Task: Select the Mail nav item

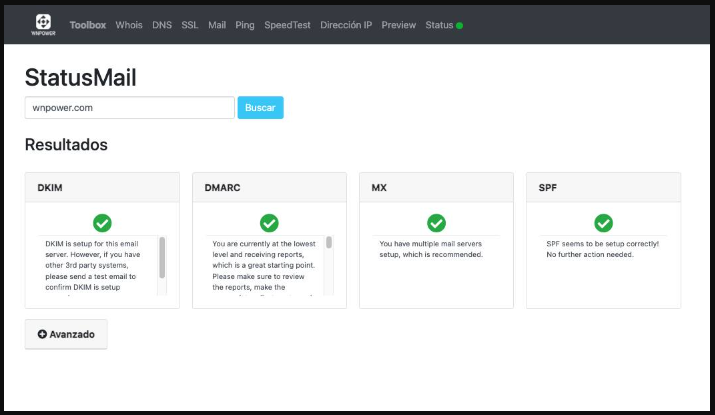Action: tap(217, 25)
